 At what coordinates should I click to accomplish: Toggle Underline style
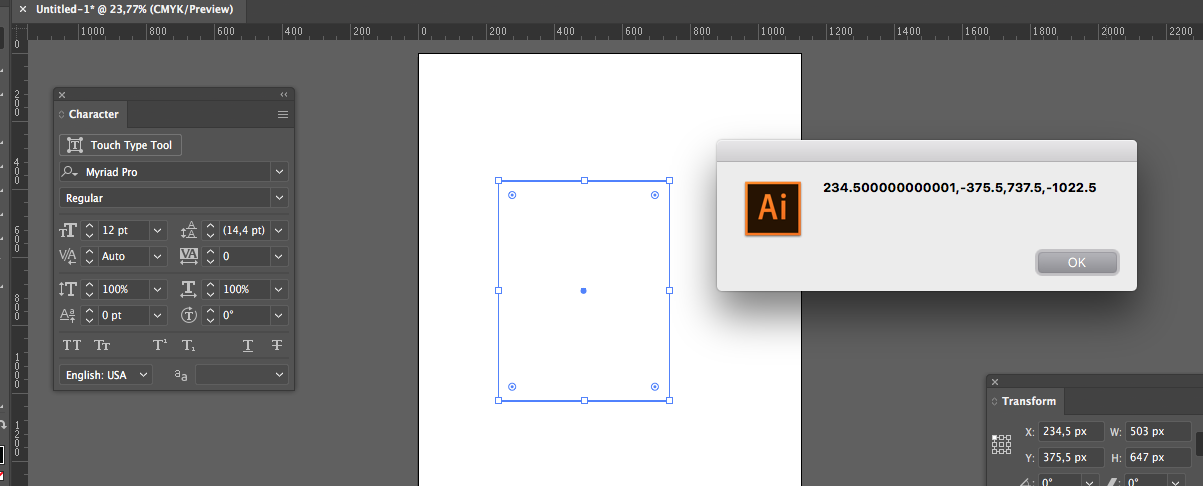[x=248, y=345]
